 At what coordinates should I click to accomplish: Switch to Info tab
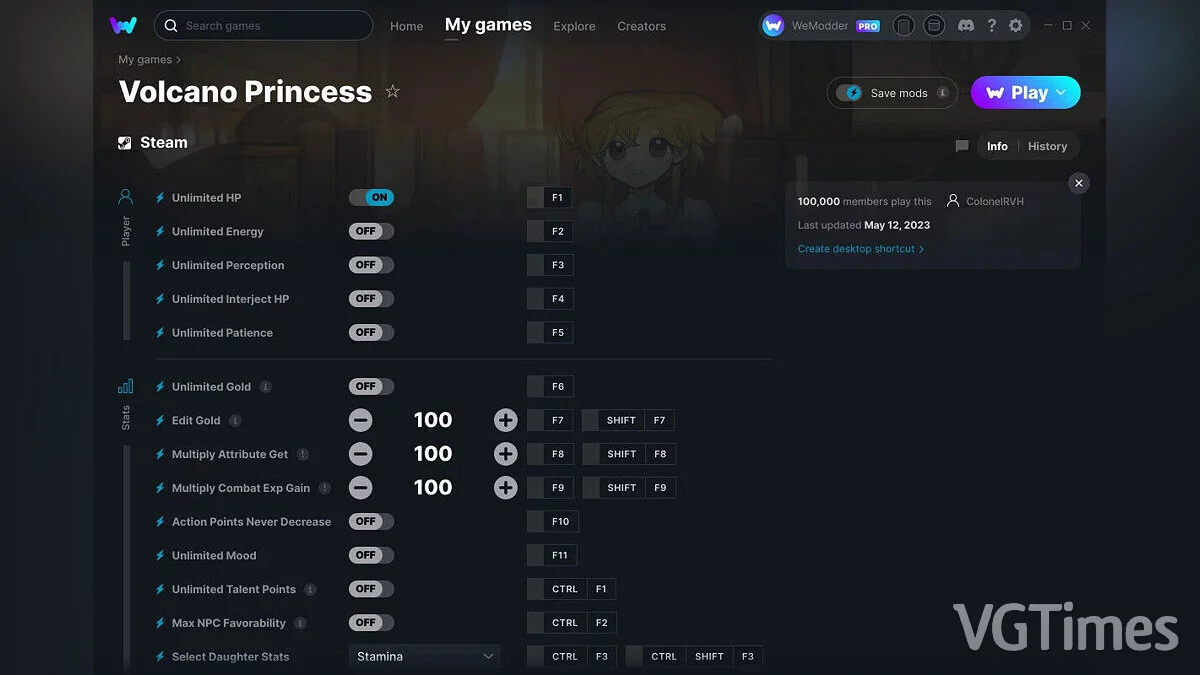click(998, 146)
